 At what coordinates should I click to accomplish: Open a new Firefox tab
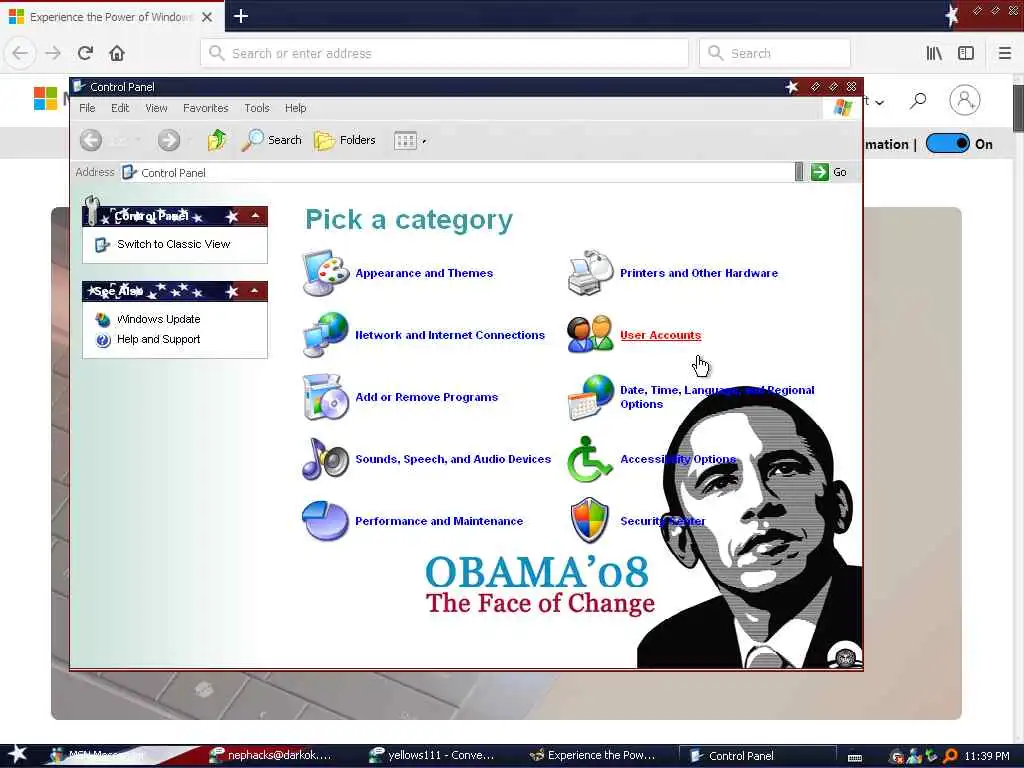(x=241, y=16)
